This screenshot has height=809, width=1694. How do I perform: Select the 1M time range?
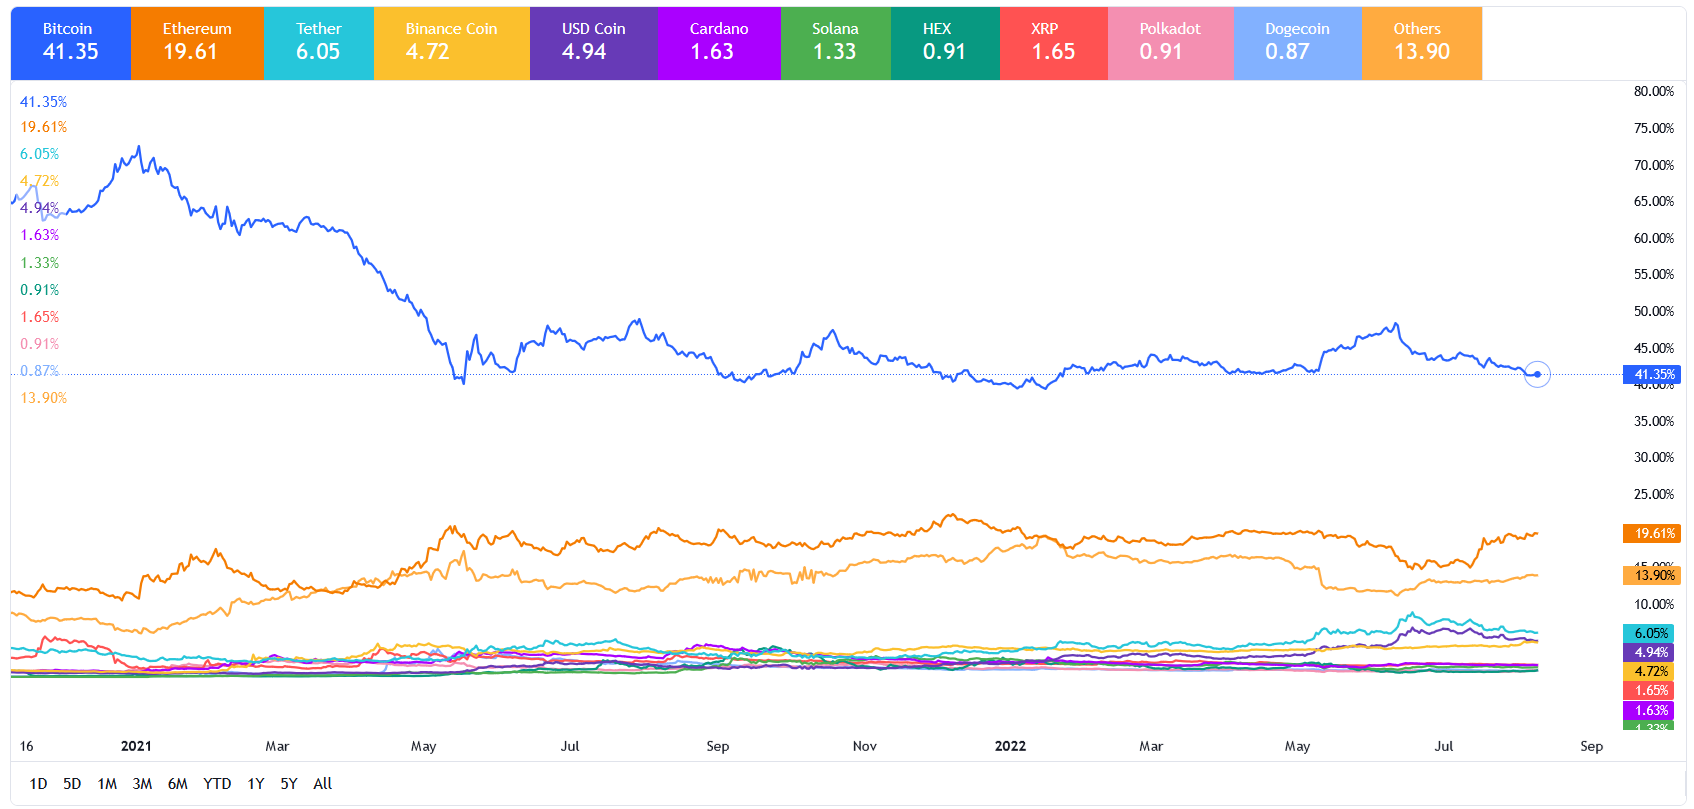[107, 784]
